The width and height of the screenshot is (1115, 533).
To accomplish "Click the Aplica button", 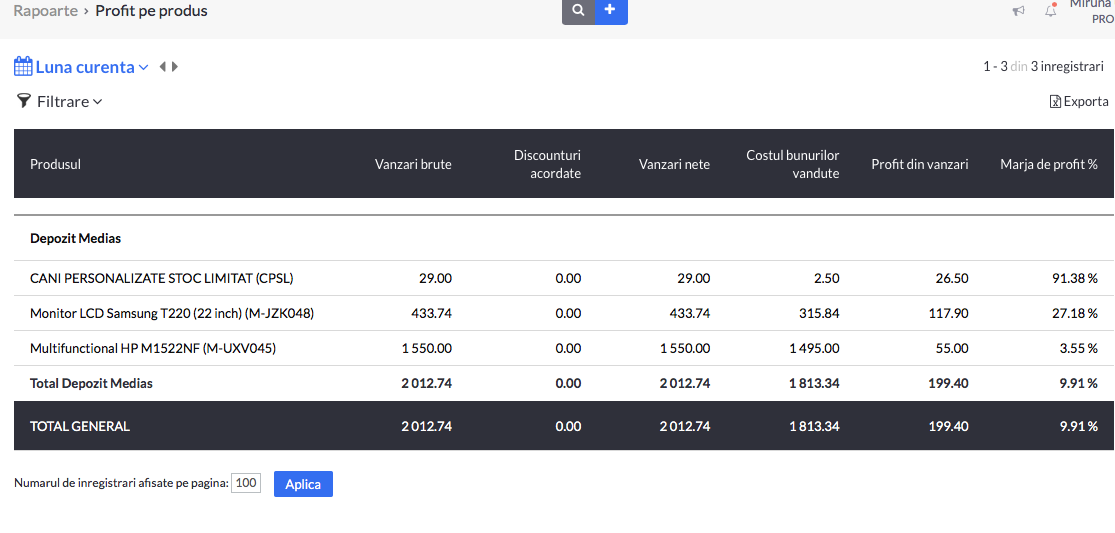I will (303, 484).
